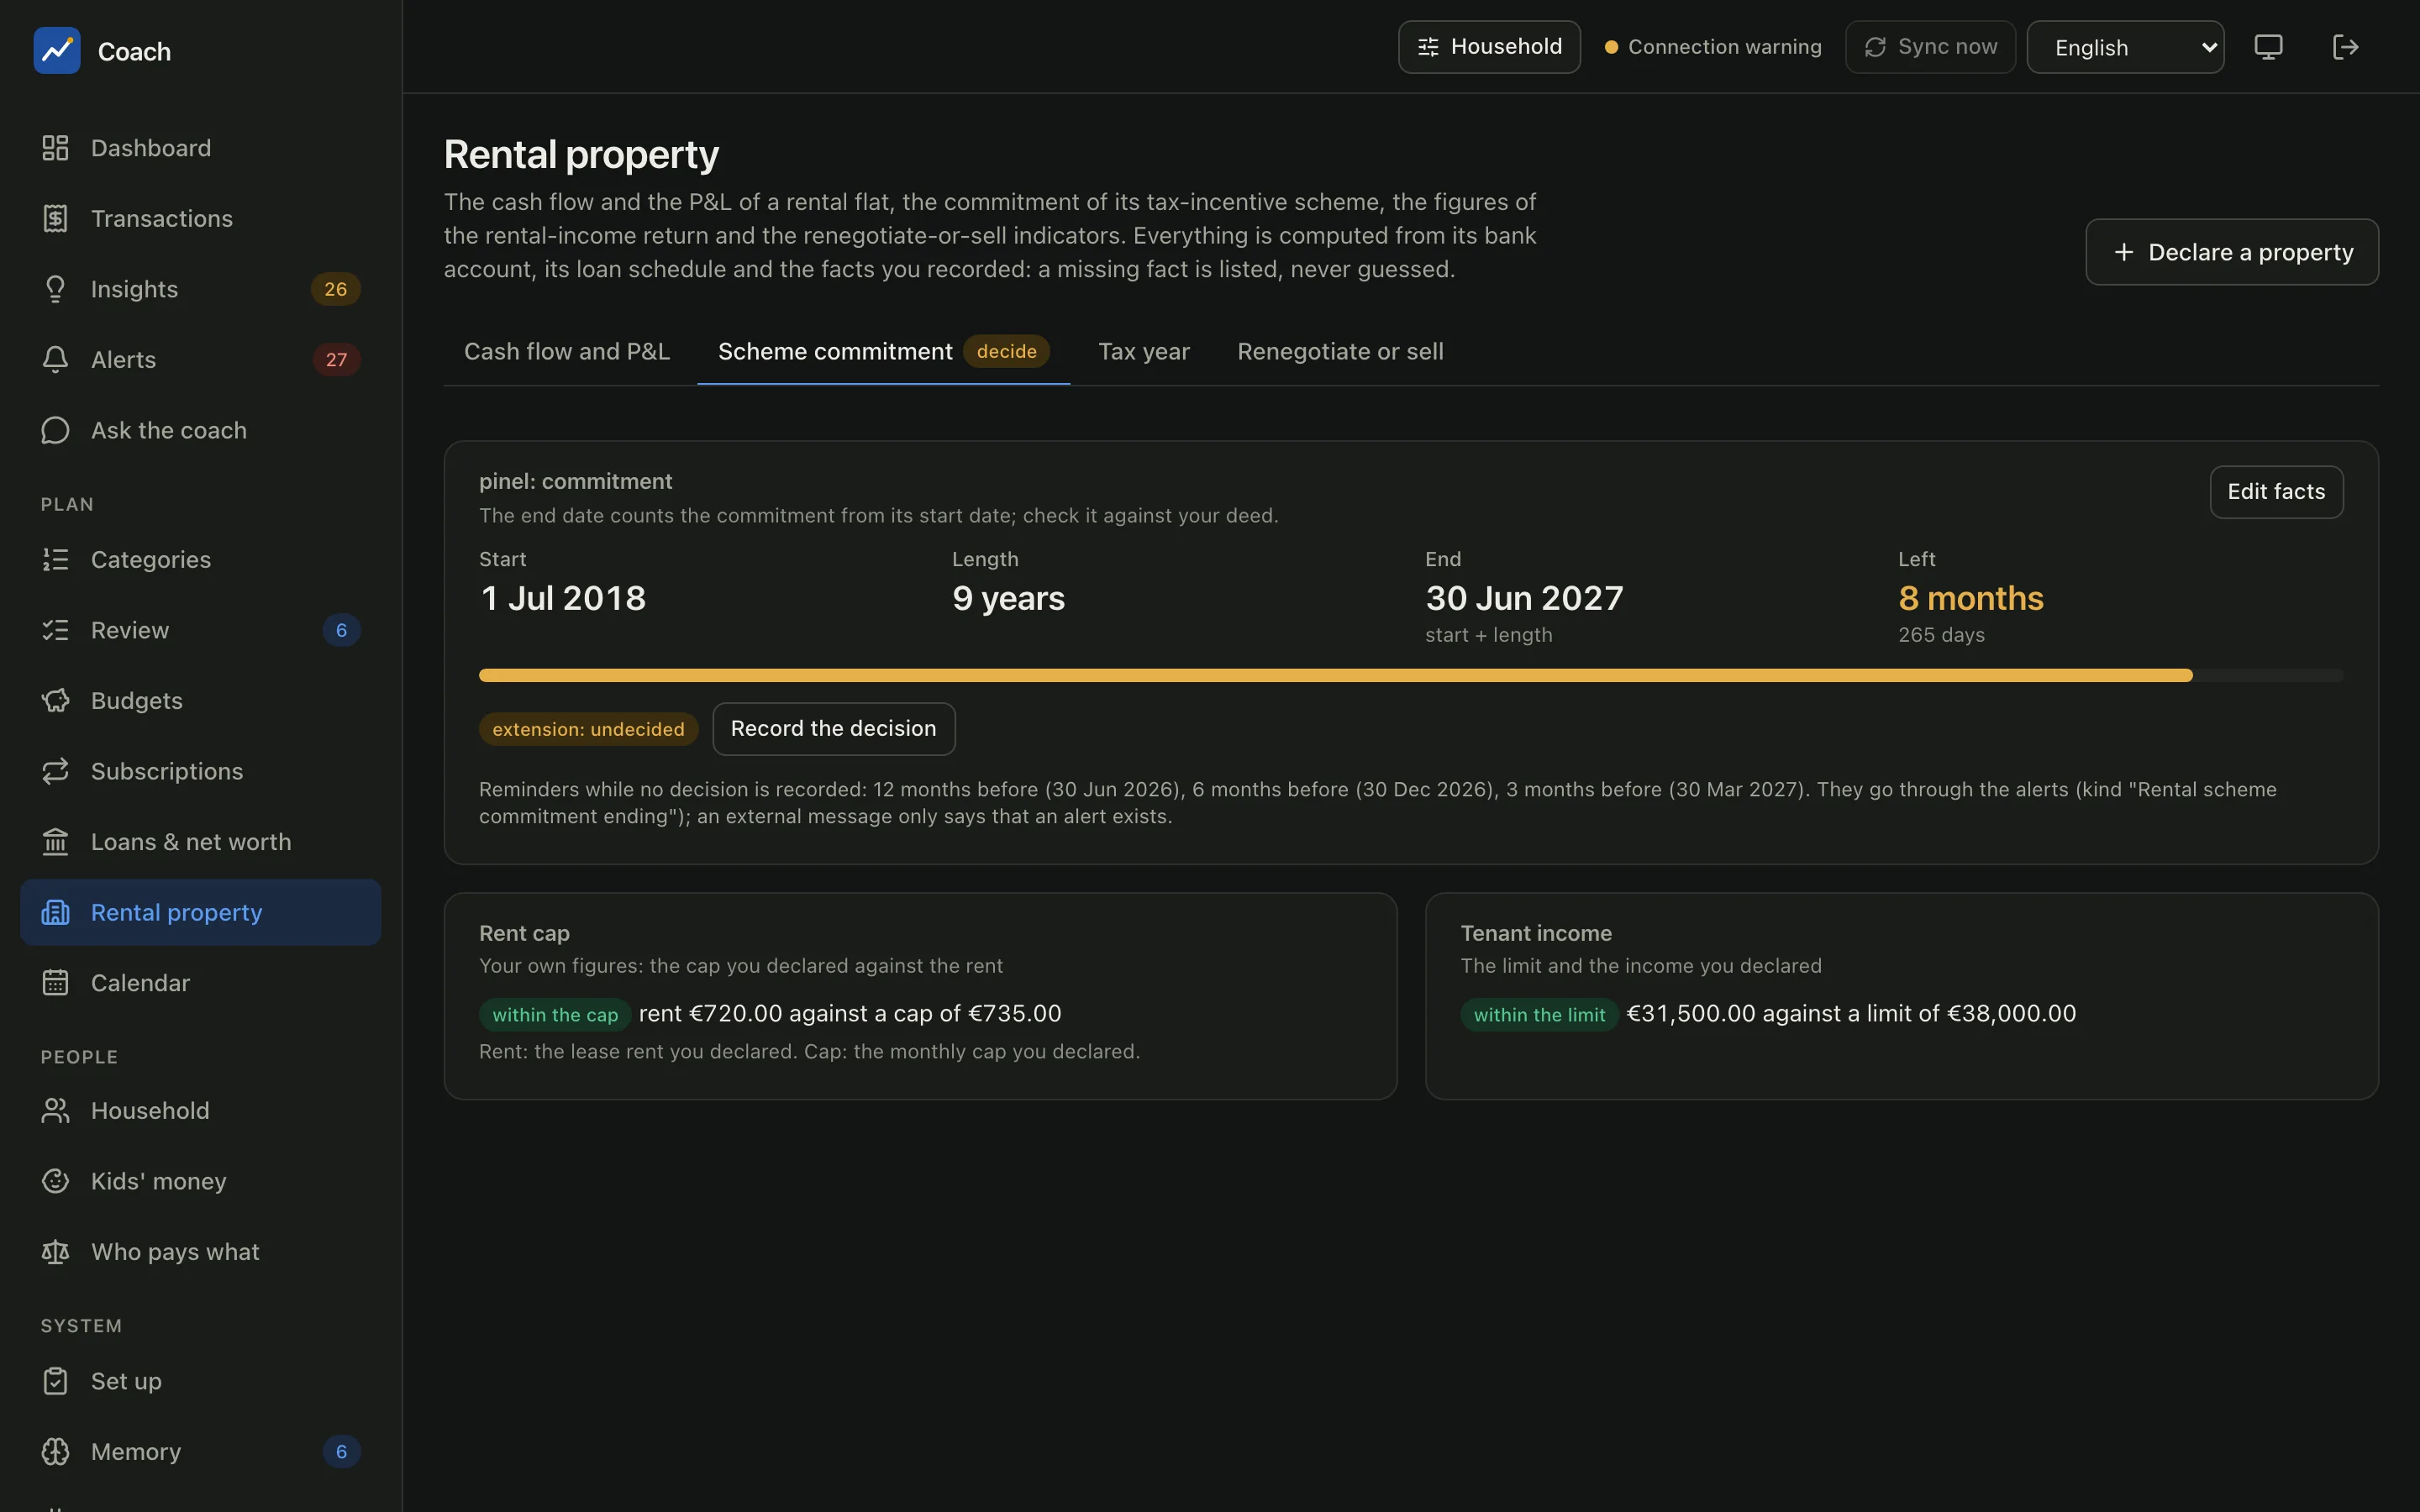
Task: Click the Calendar icon in sidebar
Action: (55, 983)
